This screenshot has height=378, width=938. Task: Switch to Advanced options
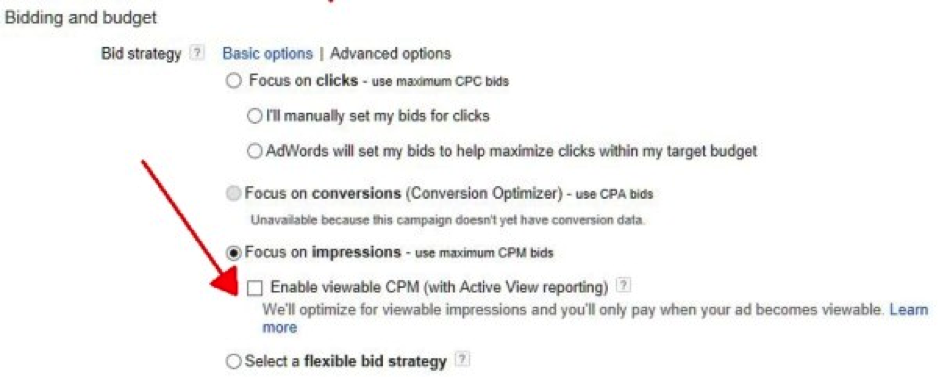coord(390,54)
